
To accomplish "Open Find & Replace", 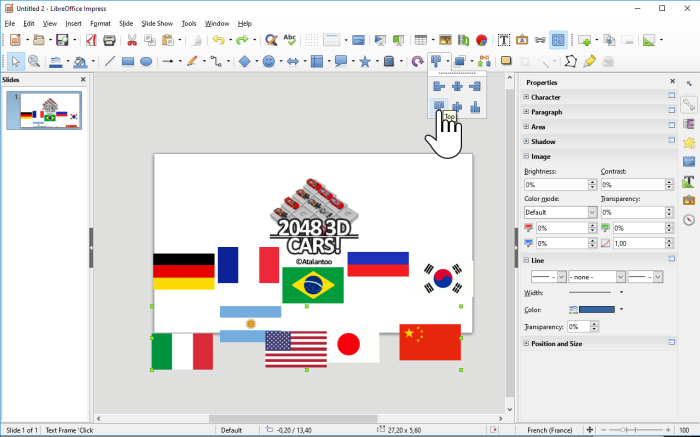I will pos(271,40).
